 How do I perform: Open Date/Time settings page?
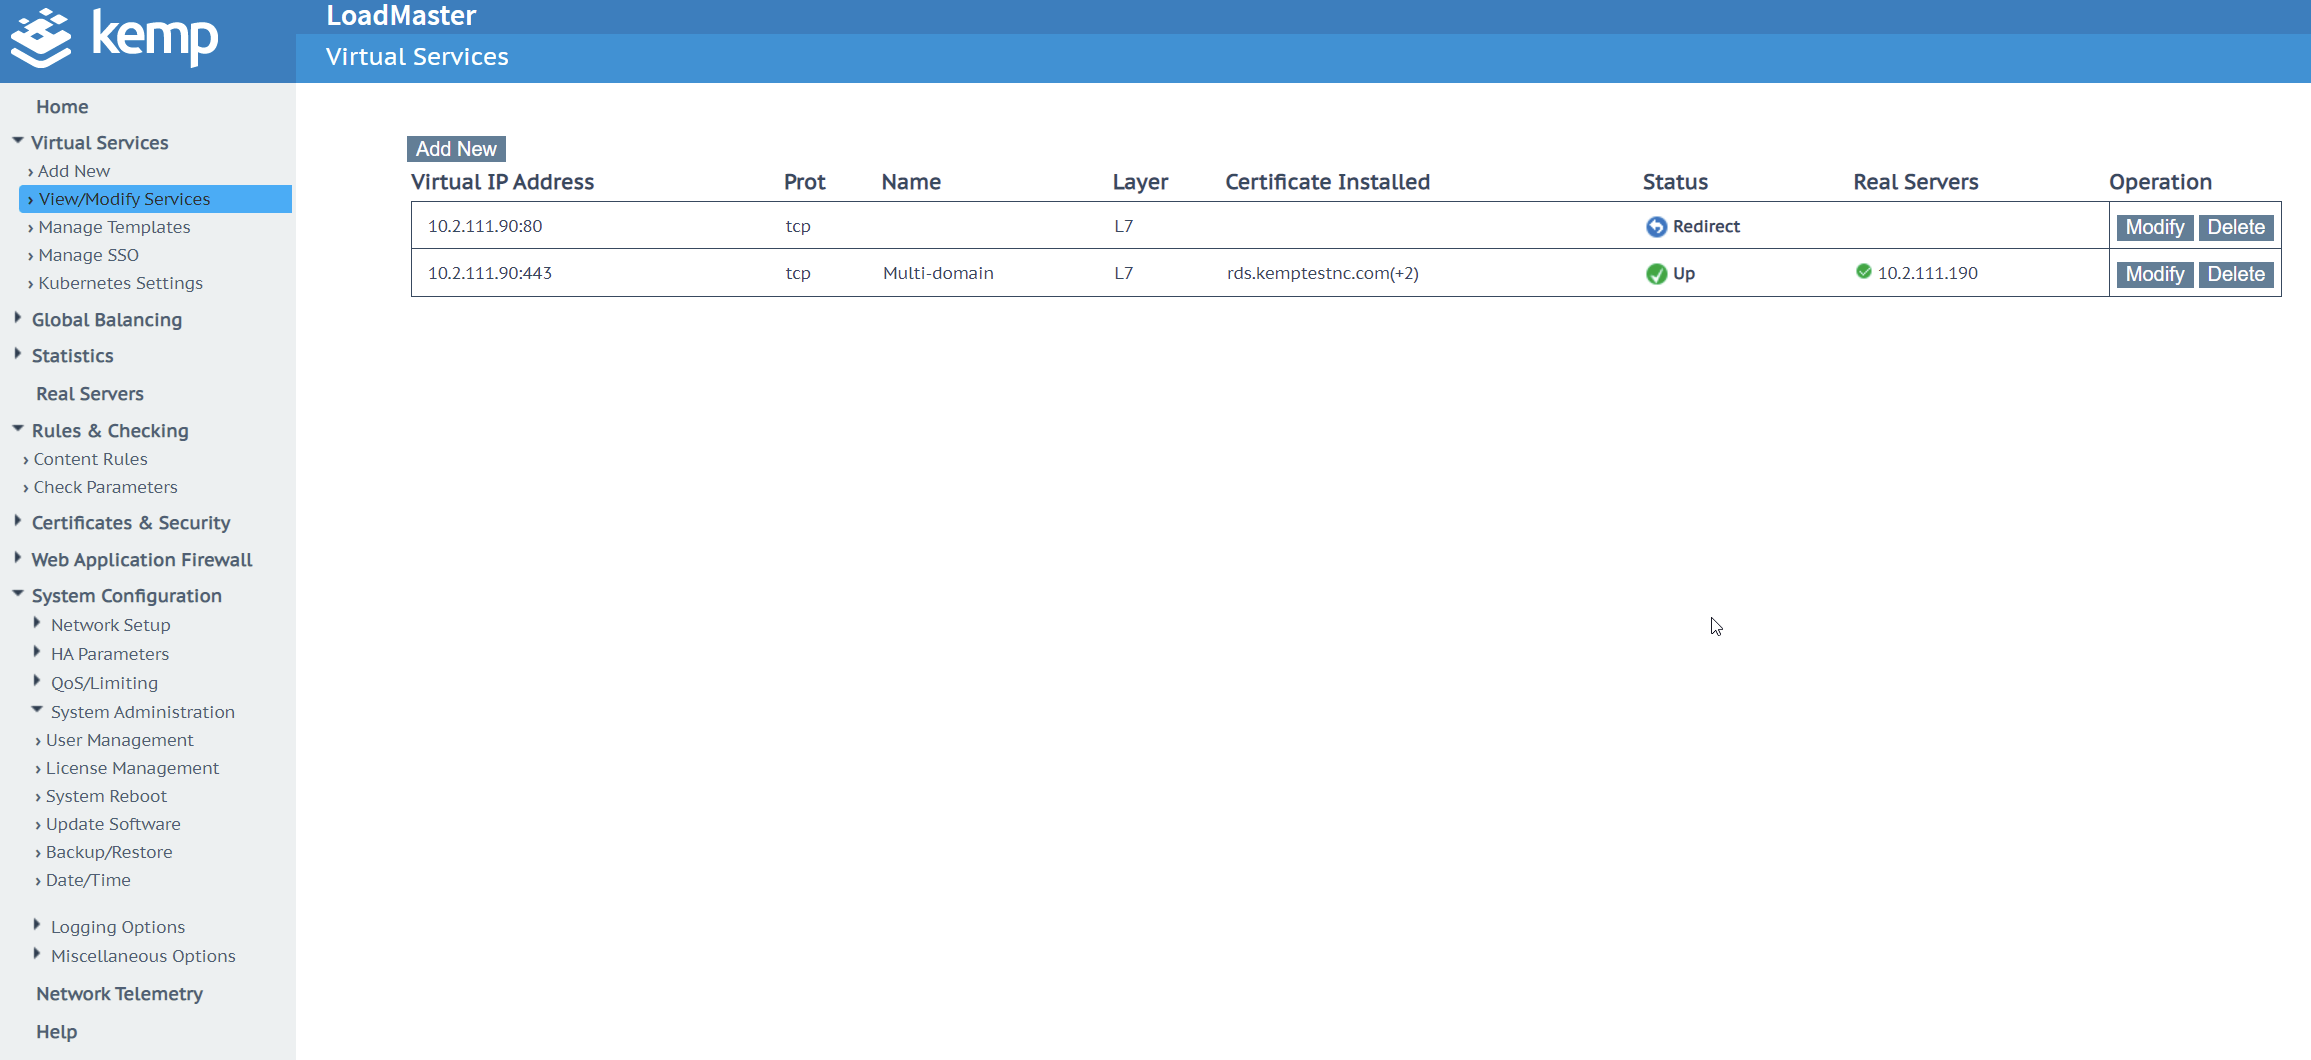pos(88,880)
